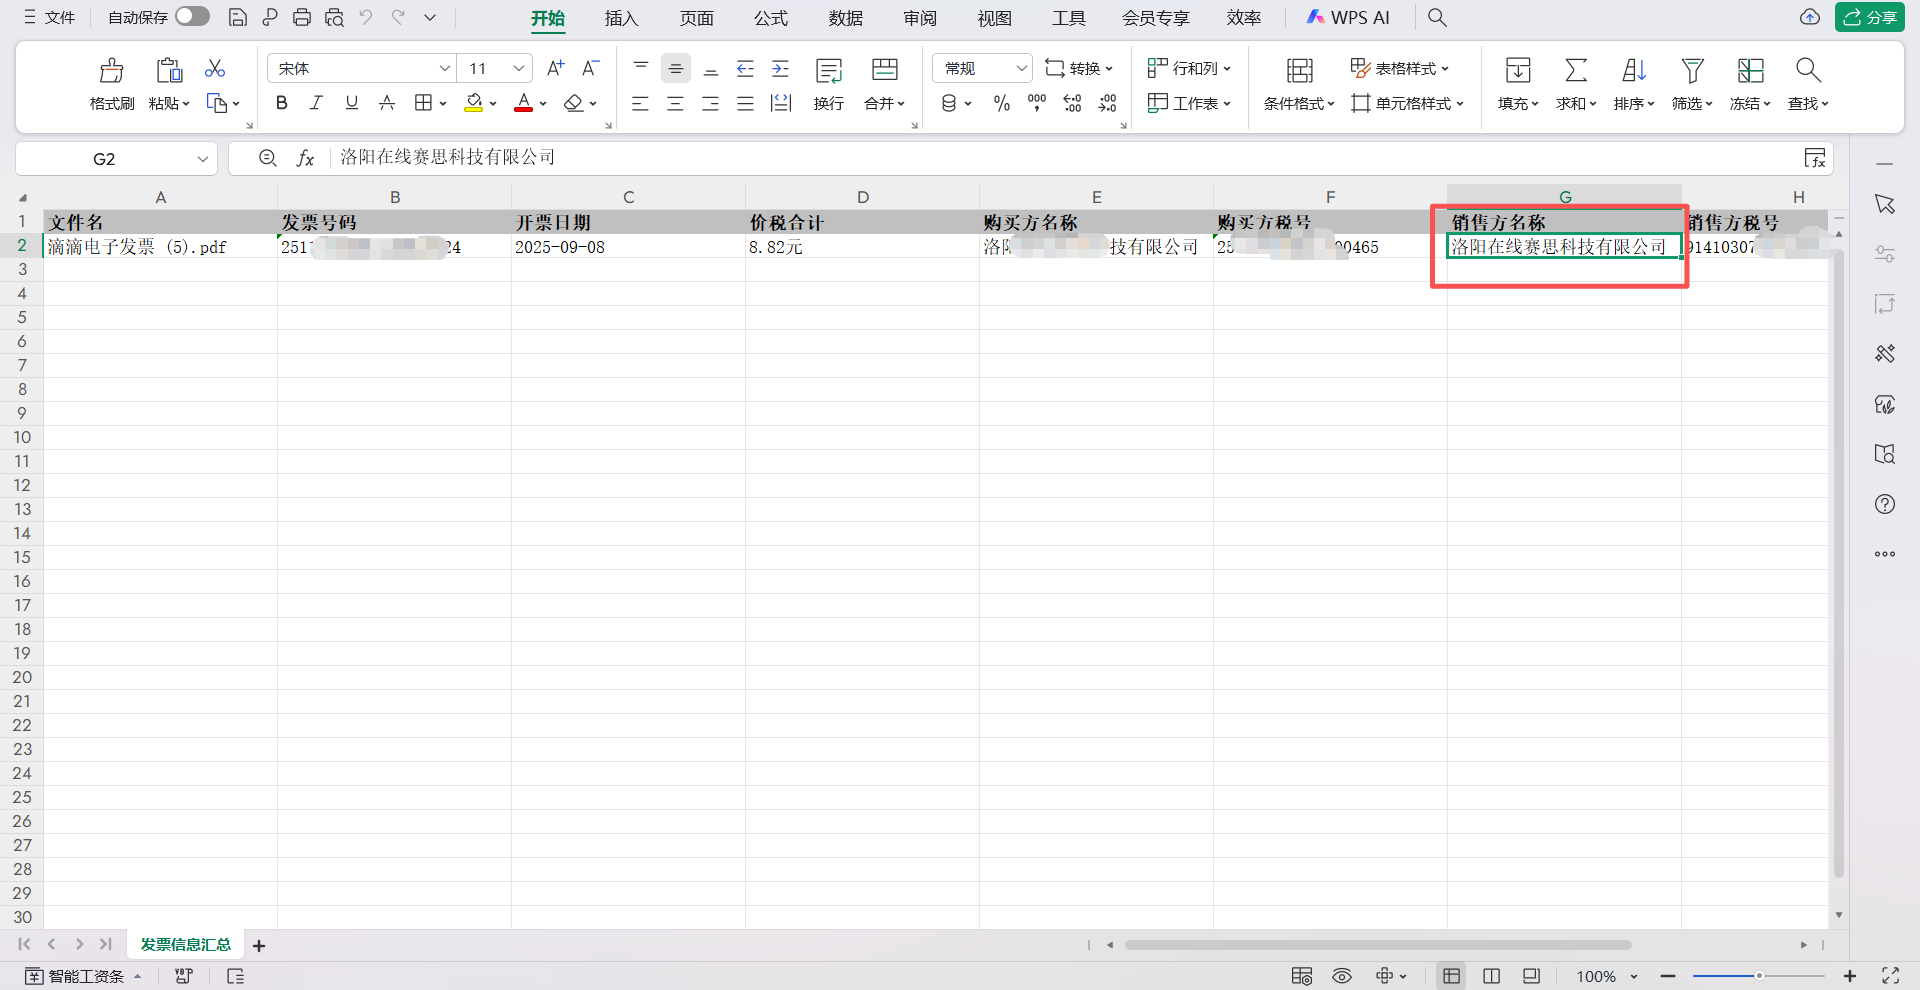Click the Strikethrough text icon
Image resolution: width=1920 pixels, height=990 pixels.
click(387, 103)
